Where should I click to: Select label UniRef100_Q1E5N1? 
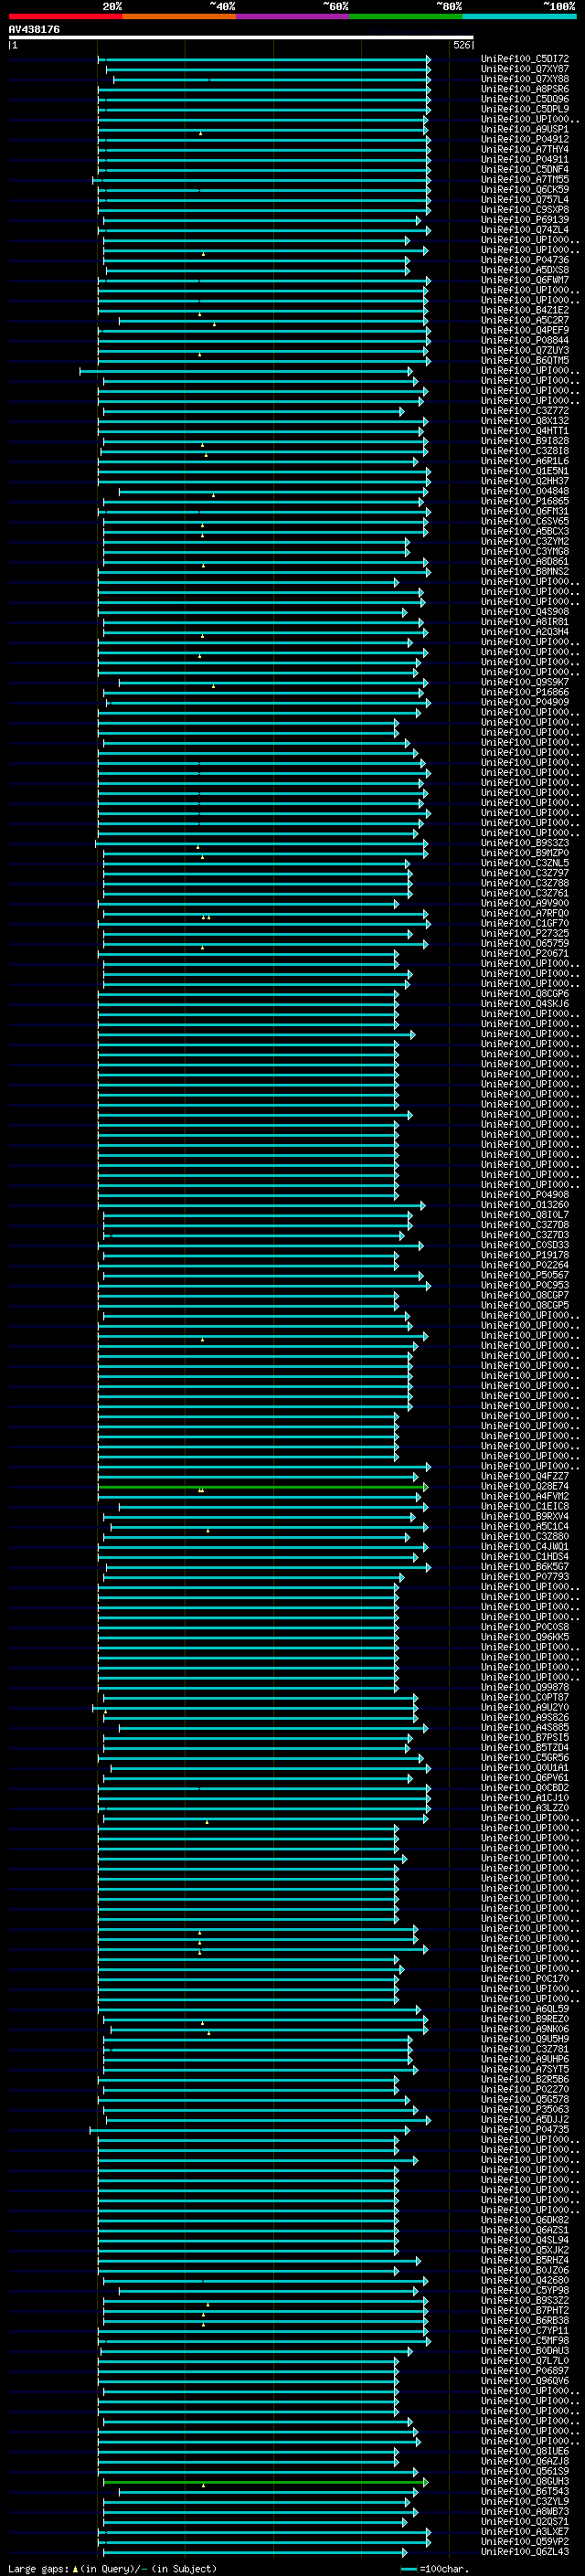coord(525,471)
